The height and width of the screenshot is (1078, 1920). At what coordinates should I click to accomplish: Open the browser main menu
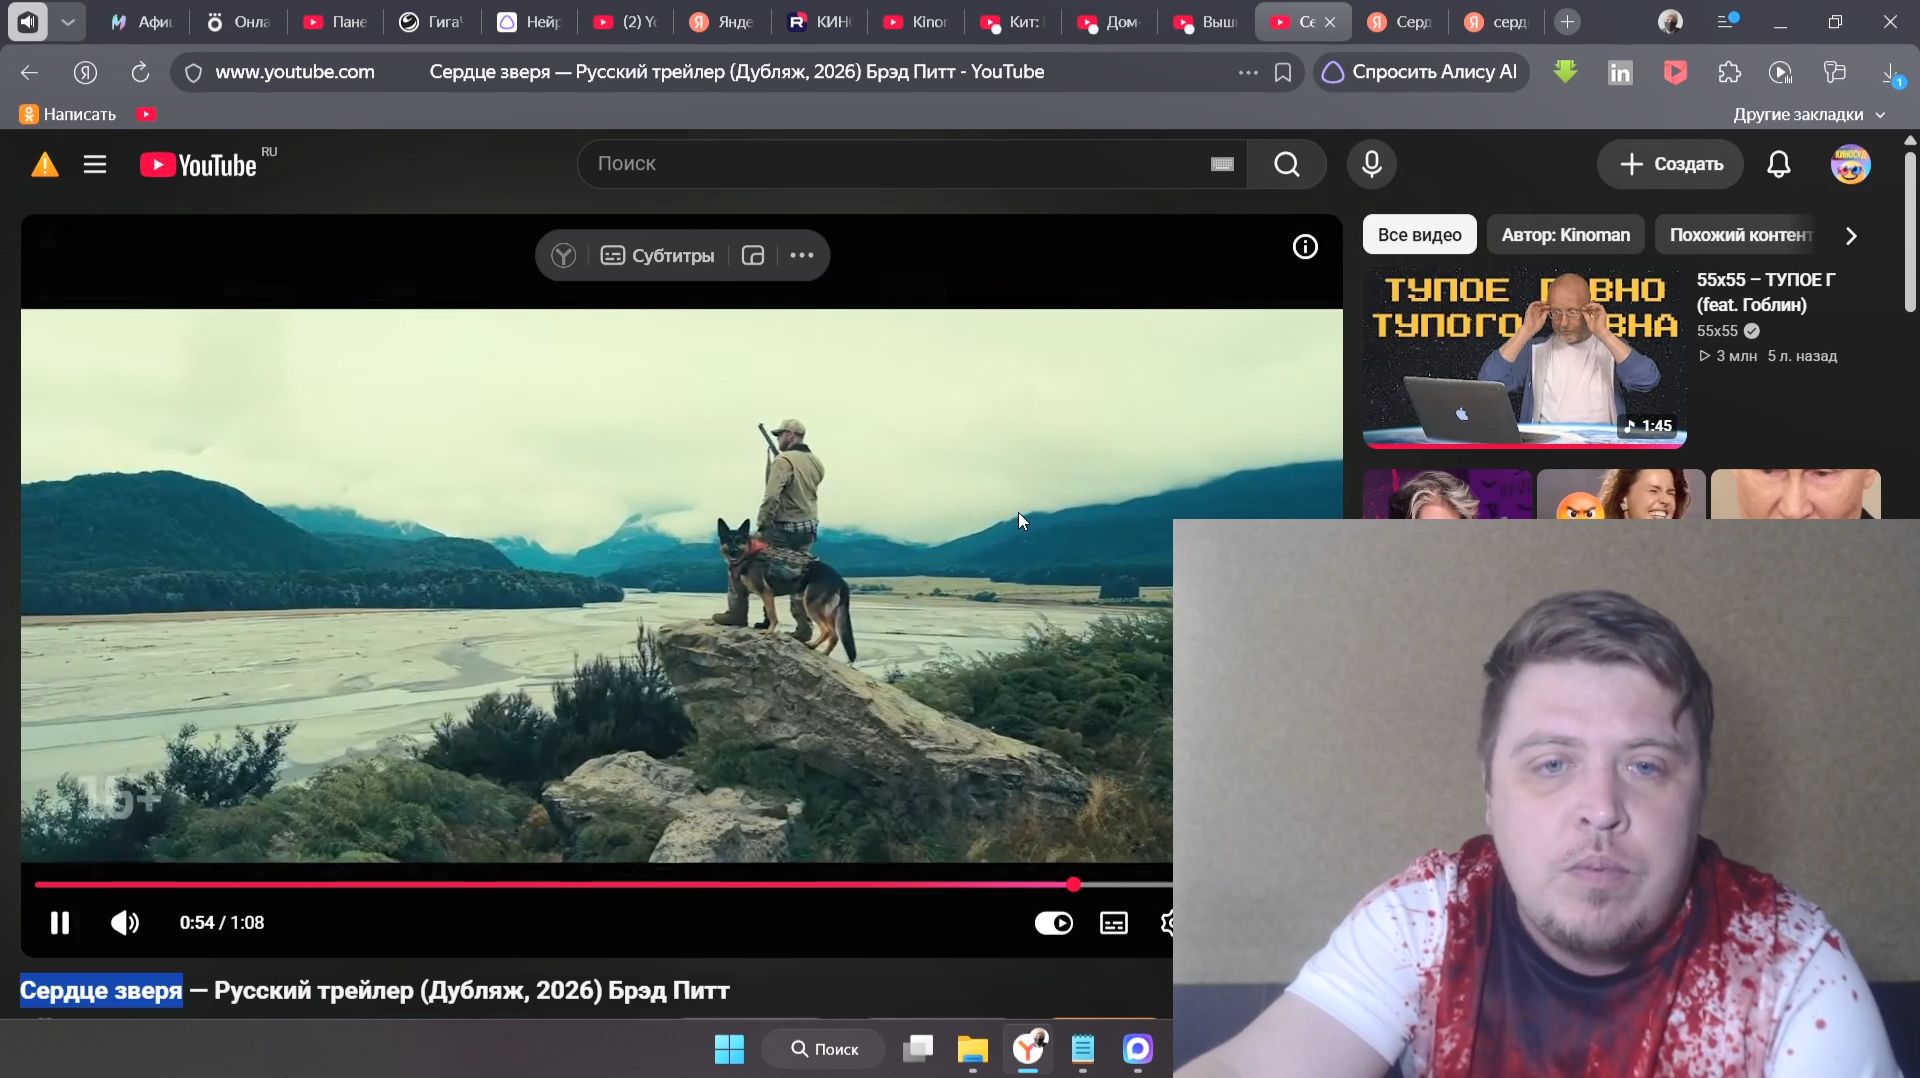[x=1726, y=21]
